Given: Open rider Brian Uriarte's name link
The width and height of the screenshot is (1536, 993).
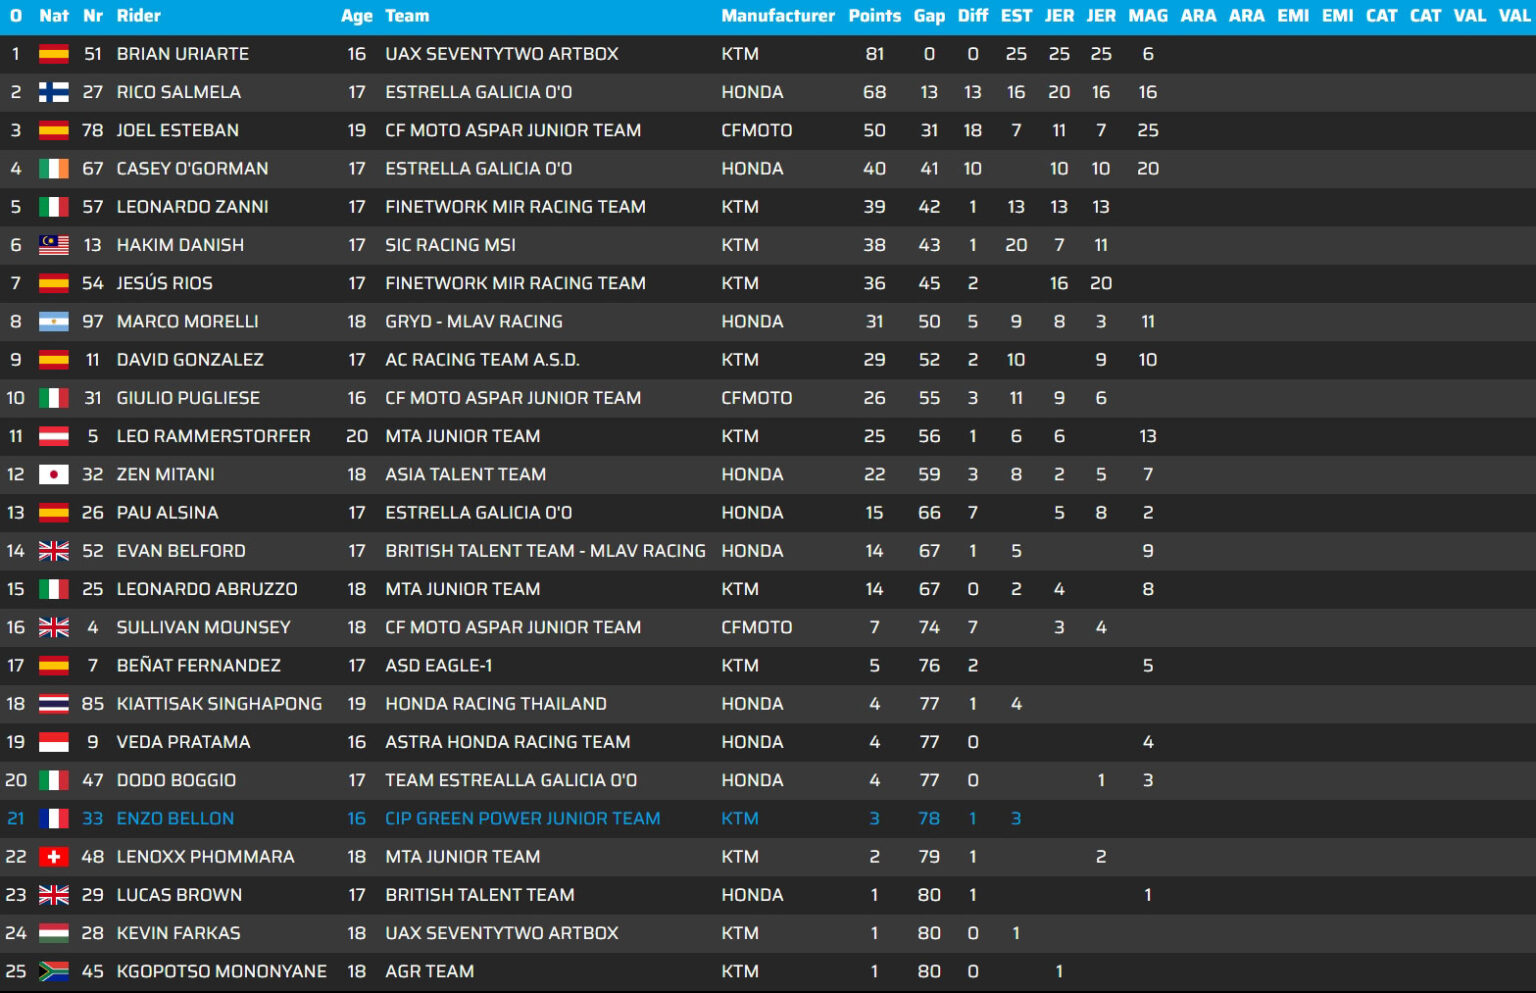Looking at the screenshot, I should 182,54.
